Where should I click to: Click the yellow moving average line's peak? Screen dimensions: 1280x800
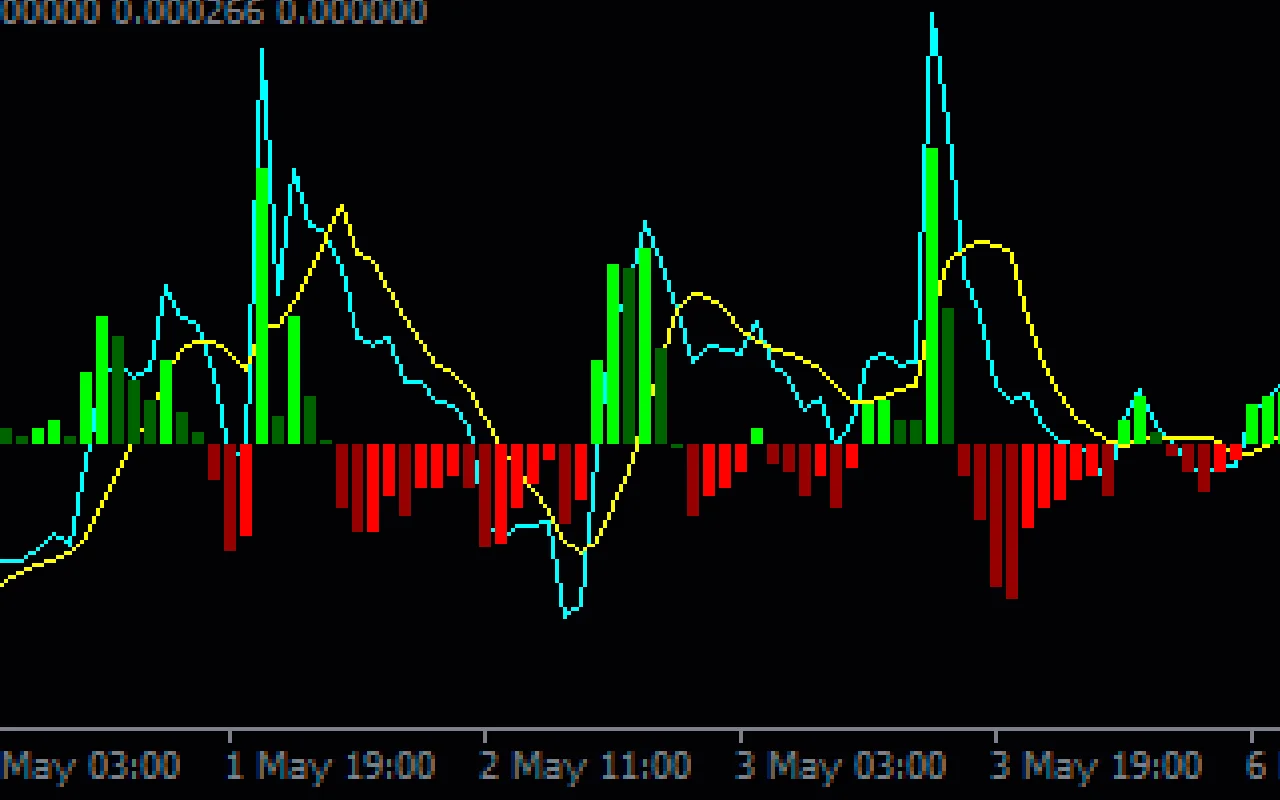pyautogui.click(x=340, y=207)
